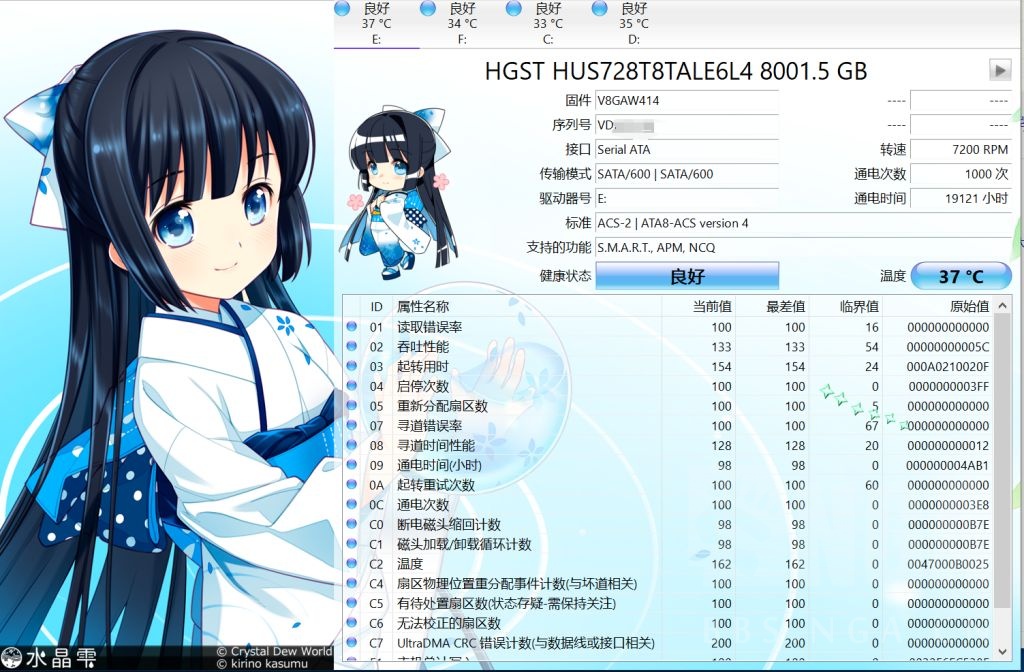Click the indicator next to UltraDMA CRC 错误计数
This screenshot has width=1024, height=672.
click(x=351, y=642)
